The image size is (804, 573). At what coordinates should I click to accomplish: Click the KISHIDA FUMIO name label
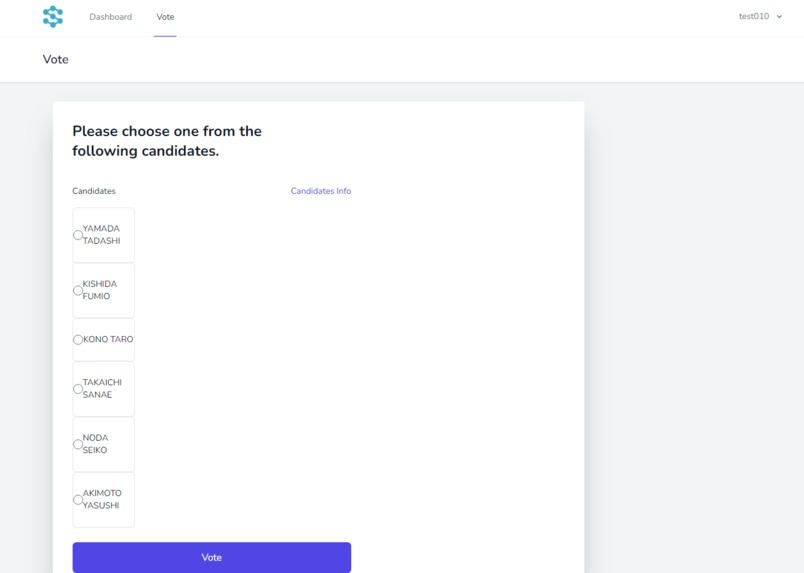click(100, 290)
